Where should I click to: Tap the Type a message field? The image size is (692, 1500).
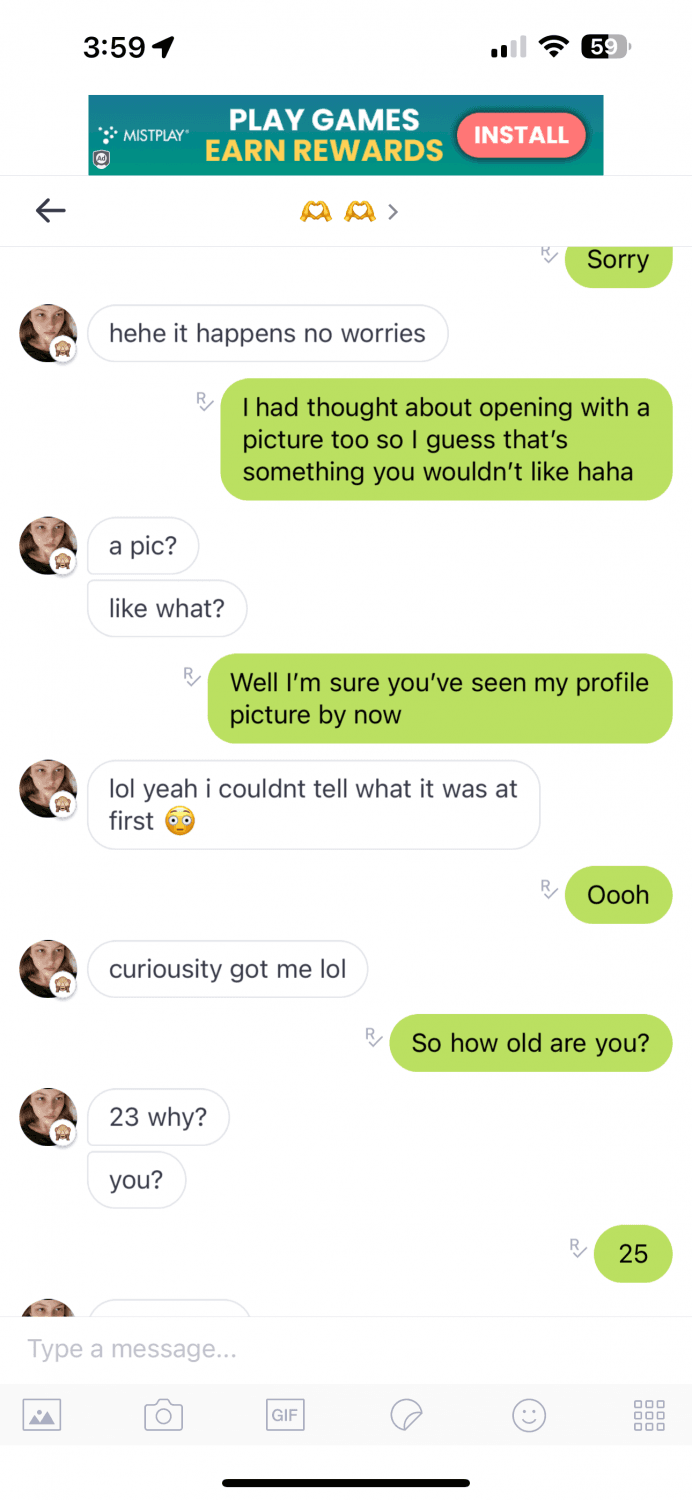click(x=200, y=1348)
